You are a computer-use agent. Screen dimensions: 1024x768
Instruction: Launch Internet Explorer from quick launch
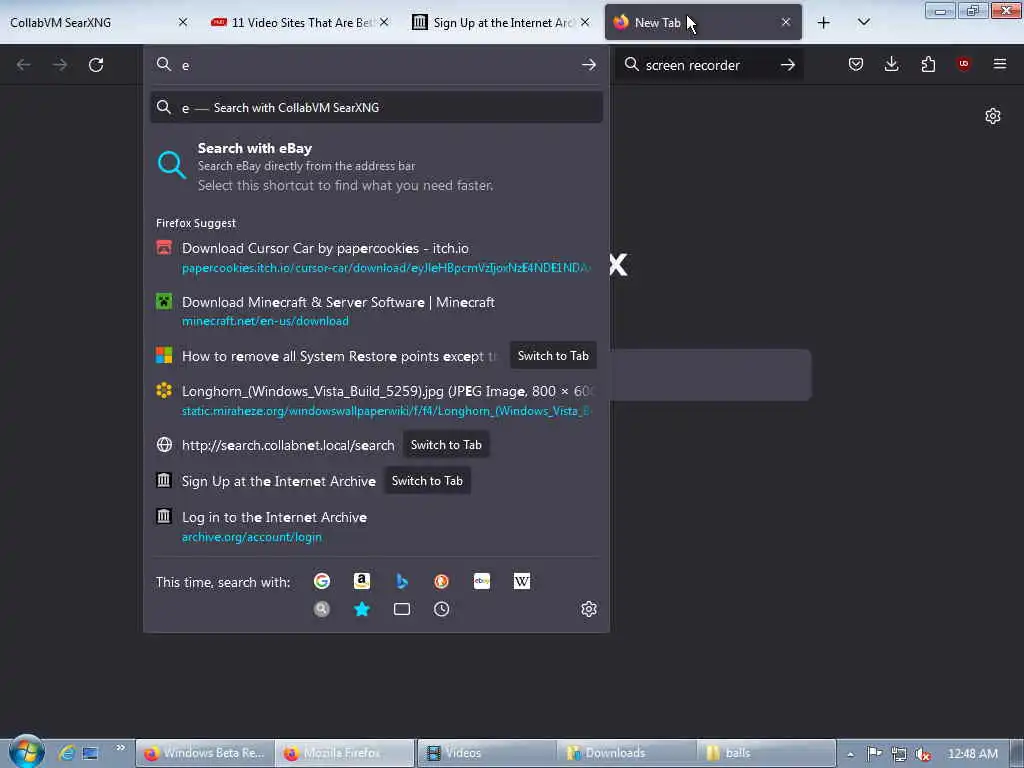click(66, 753)
